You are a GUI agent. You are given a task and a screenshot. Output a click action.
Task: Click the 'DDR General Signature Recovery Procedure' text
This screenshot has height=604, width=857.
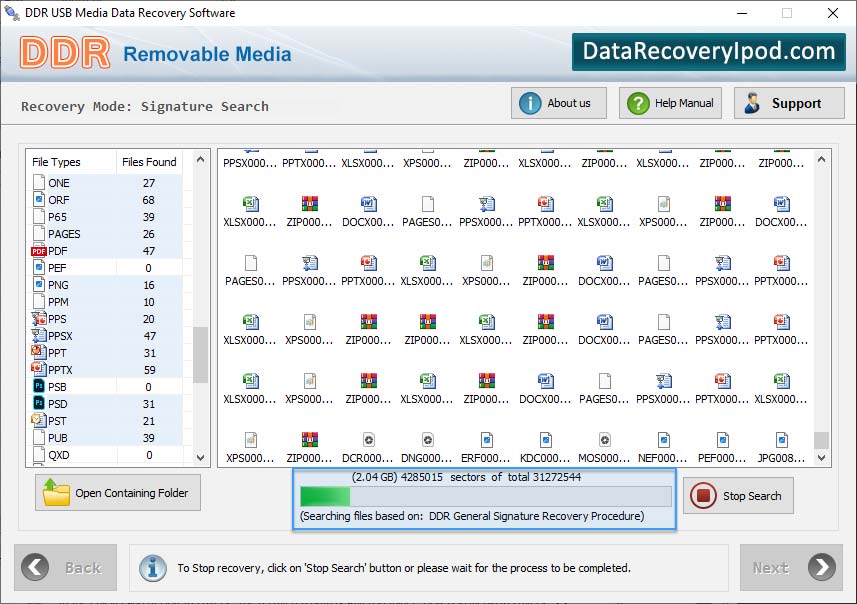(x=536, y=516)
